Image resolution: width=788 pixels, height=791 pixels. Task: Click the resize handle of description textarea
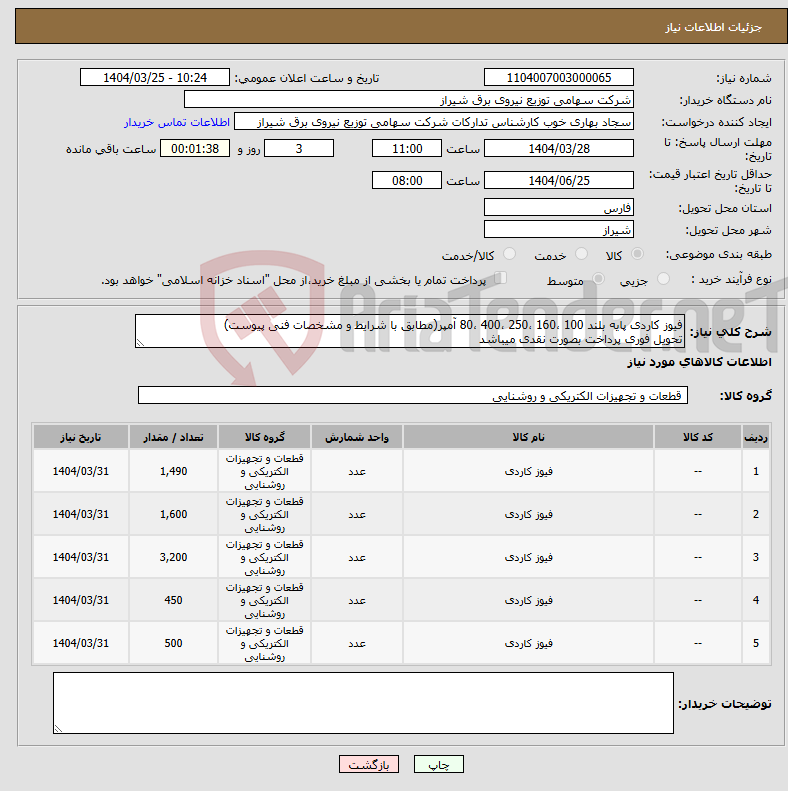[140, 343]
